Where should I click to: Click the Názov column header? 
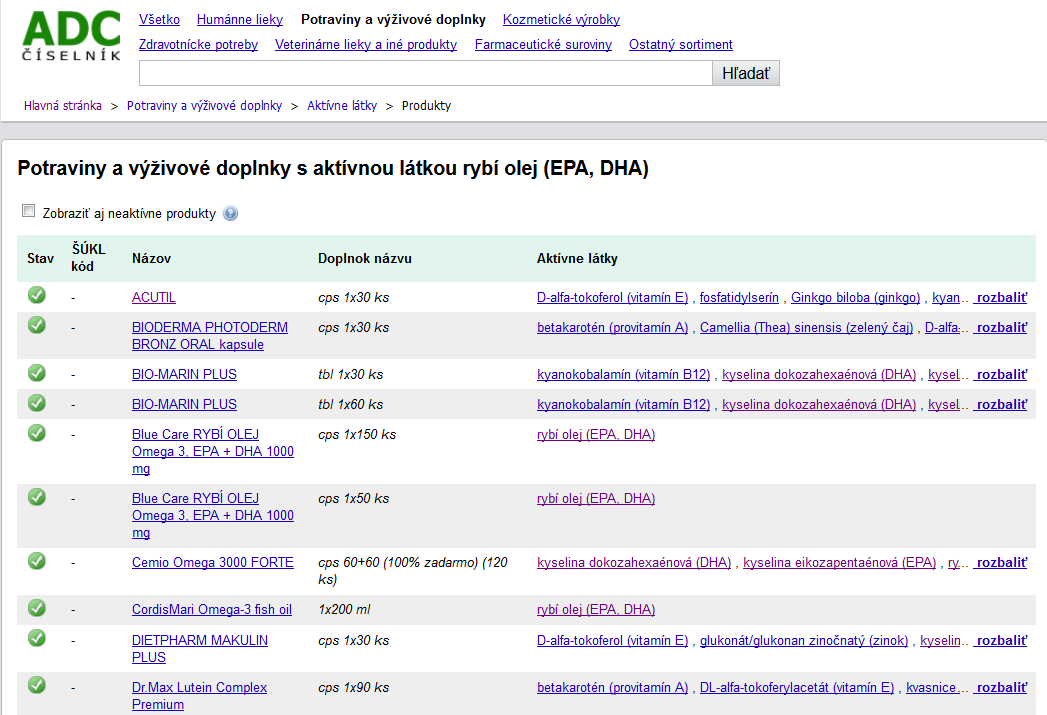coord(152,258)
